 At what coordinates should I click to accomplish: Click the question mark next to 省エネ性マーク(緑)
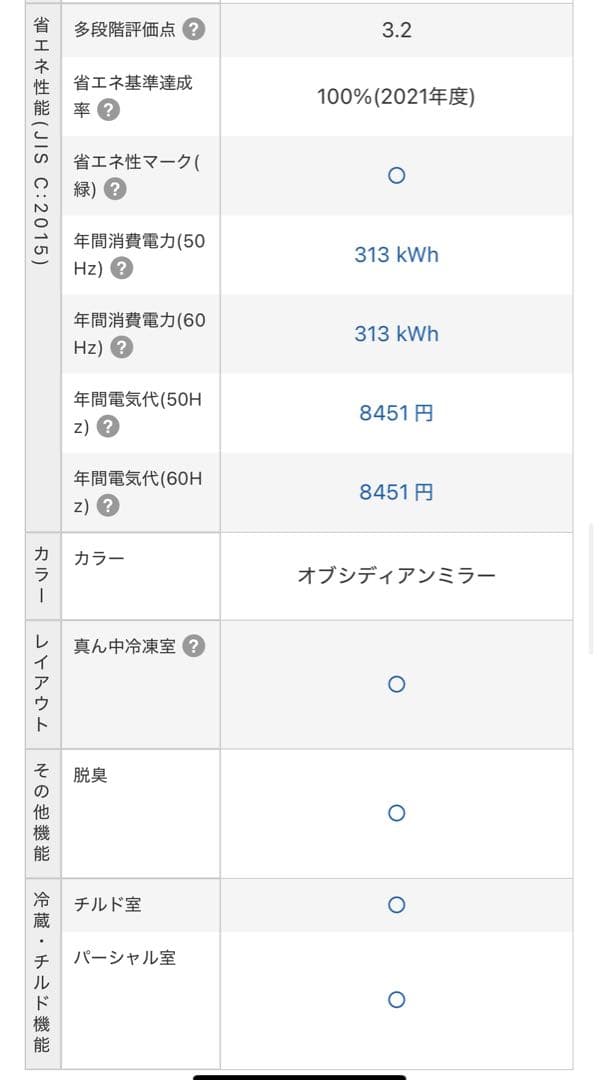pos(117,186)
